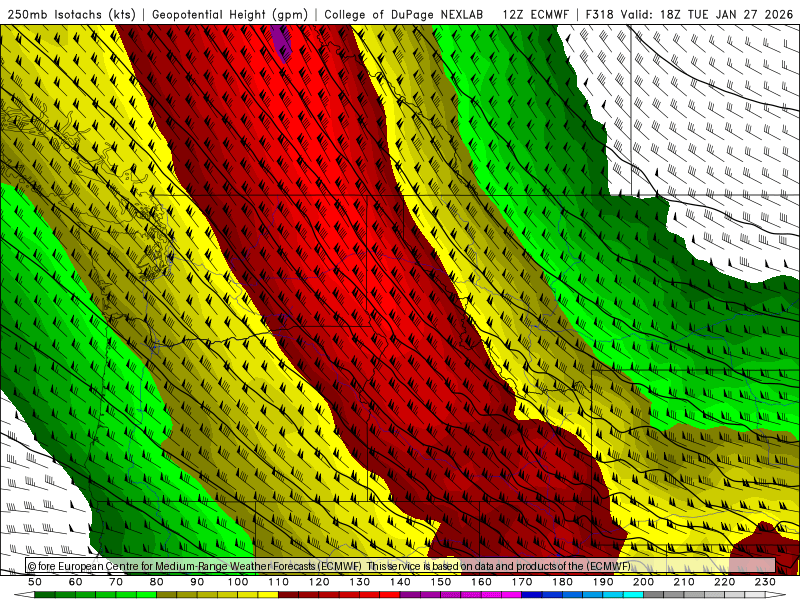The height and width of the screenshot is (600, 800).
Task: Click the '250mb Isotachs (kts)' title text
Action: [71, 15]
